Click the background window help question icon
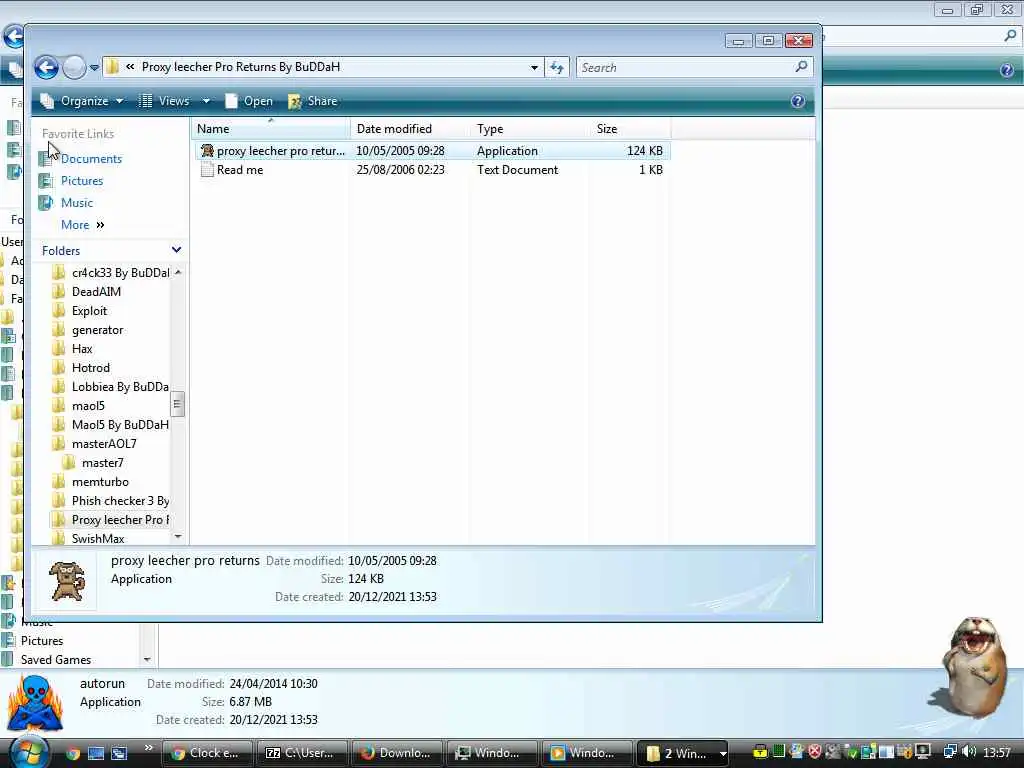The height and width of the screenshot is (768, 1024). (x=1007, y=70)
